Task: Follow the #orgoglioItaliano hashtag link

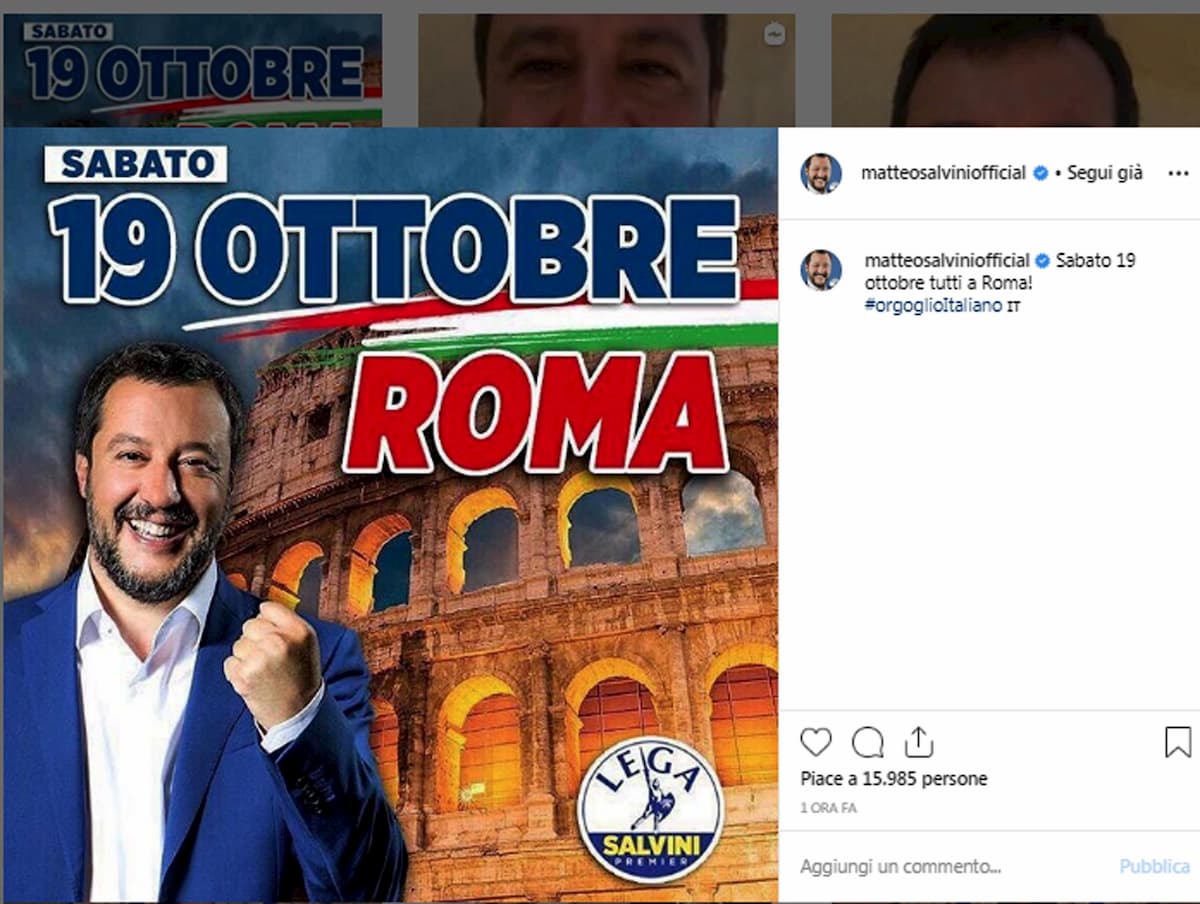Action: 932,306
